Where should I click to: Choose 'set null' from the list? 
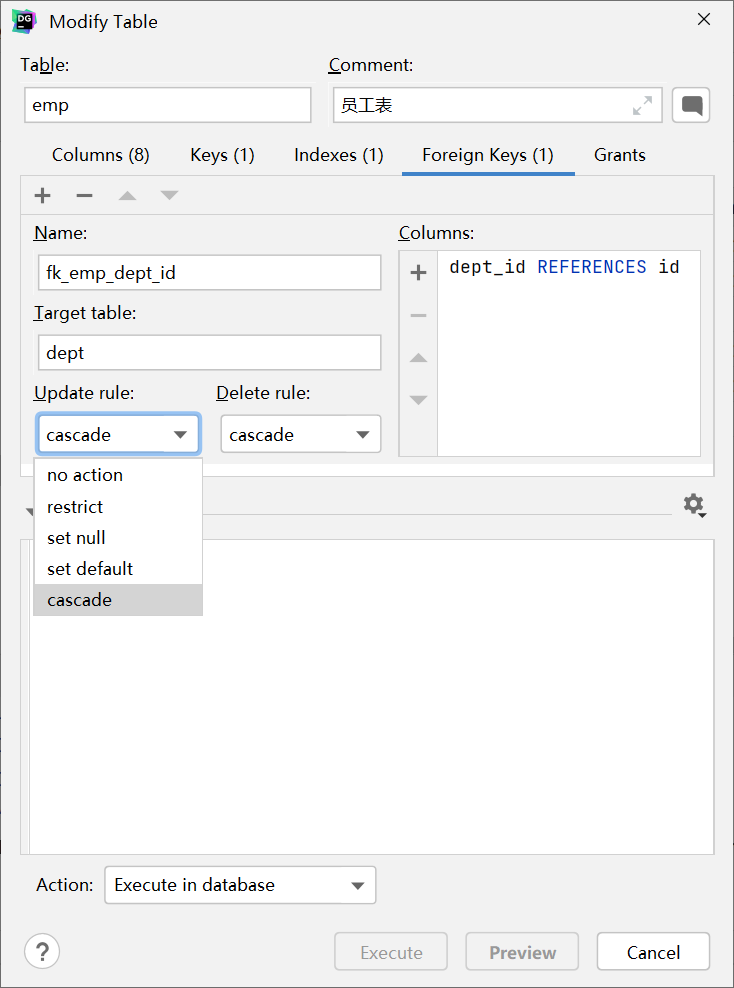tap(118, 537)
